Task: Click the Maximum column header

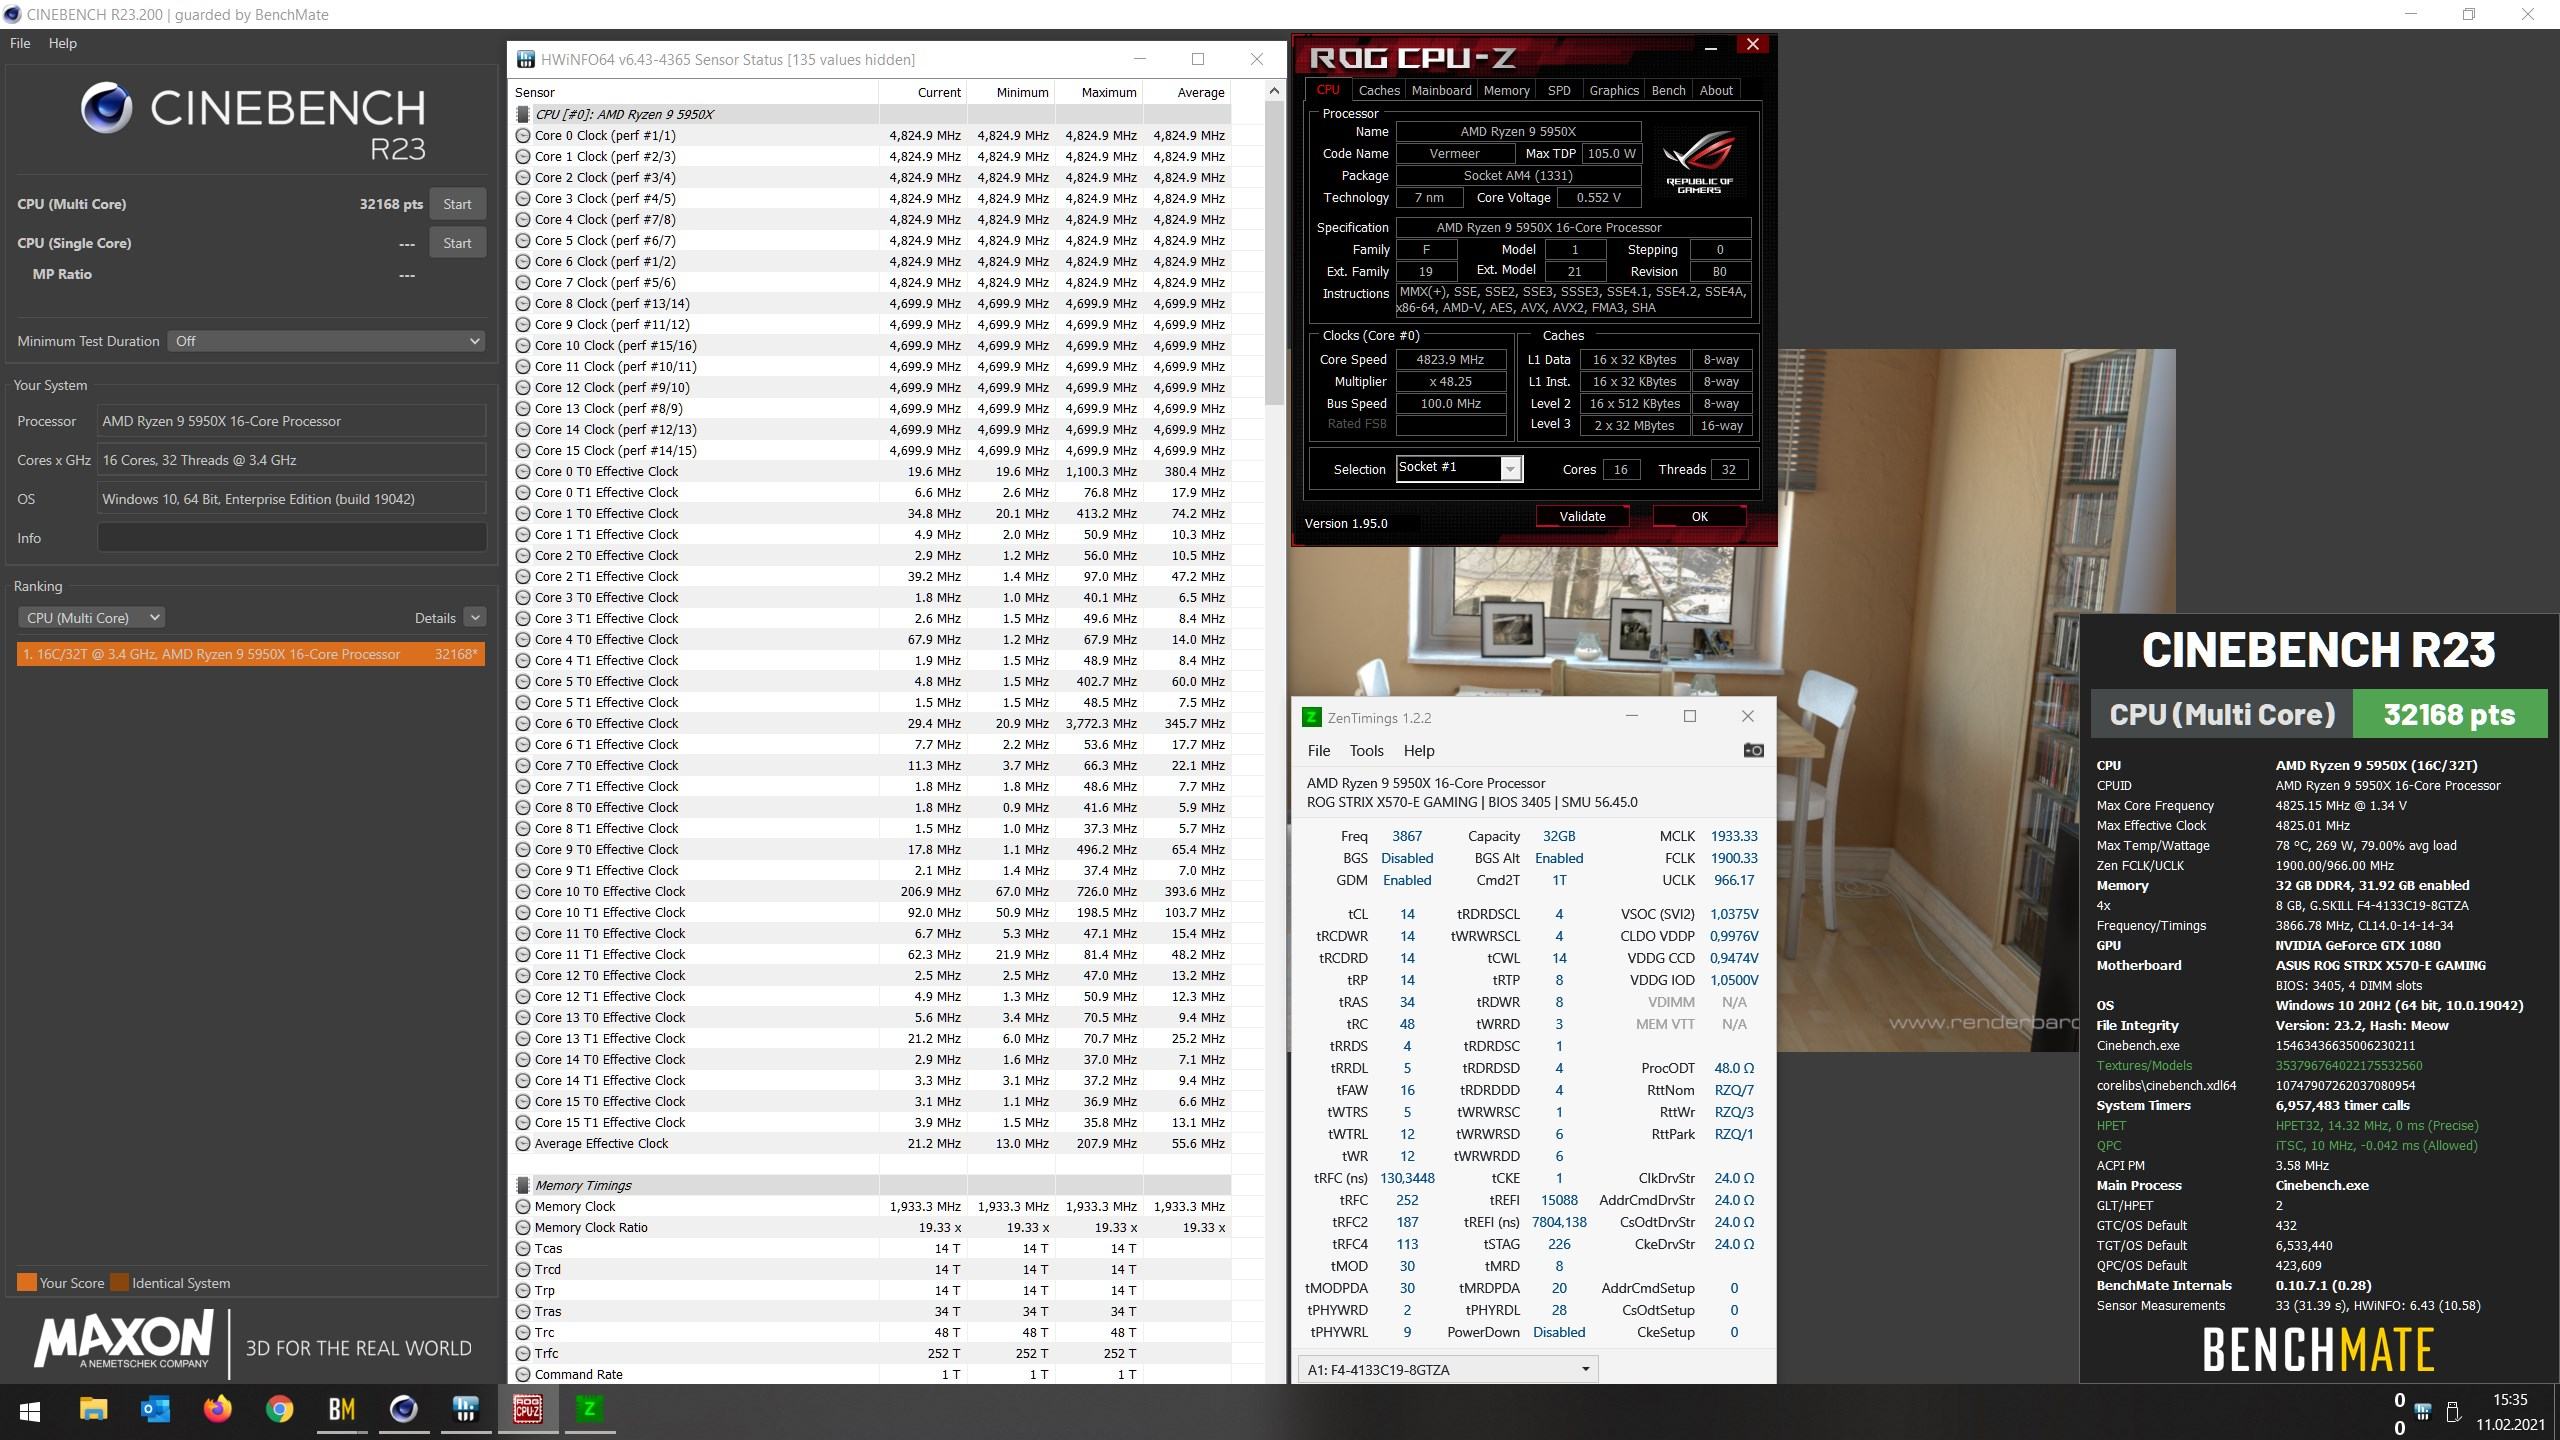Action: point(1098,92)
